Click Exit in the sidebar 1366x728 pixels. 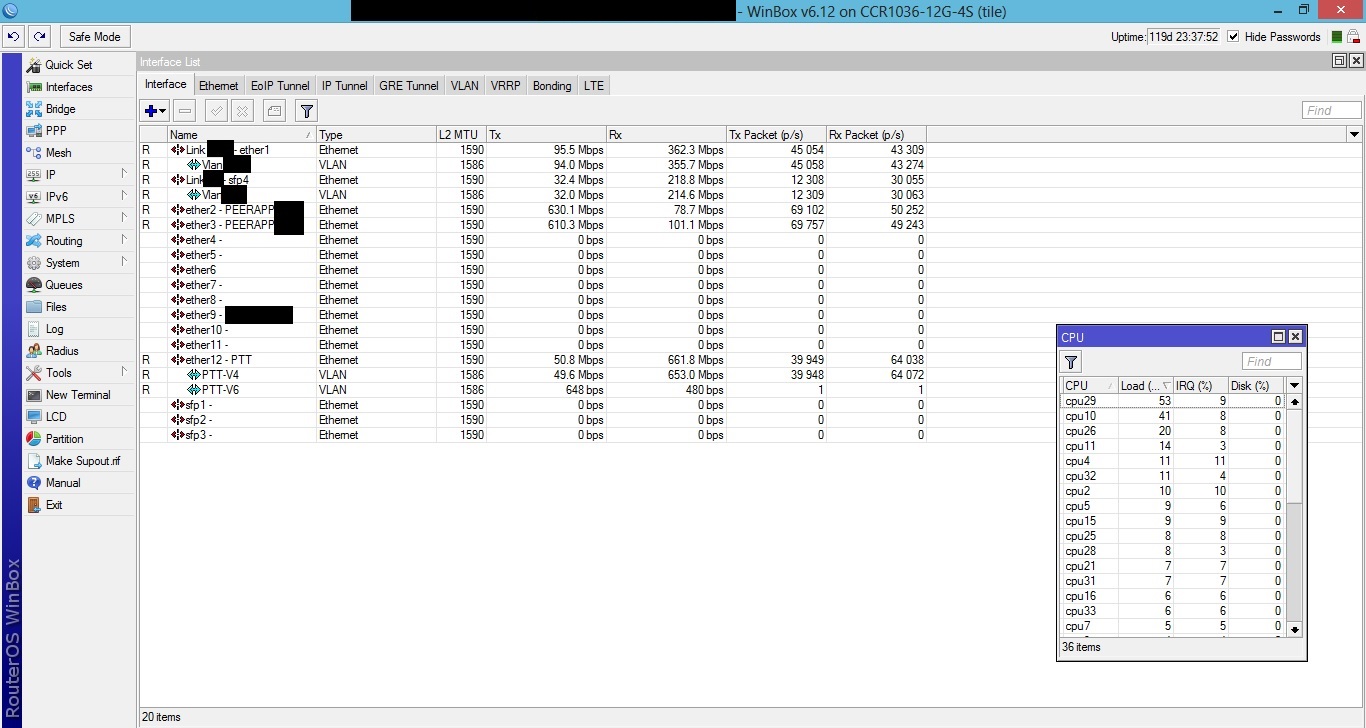tap(54, 505)
